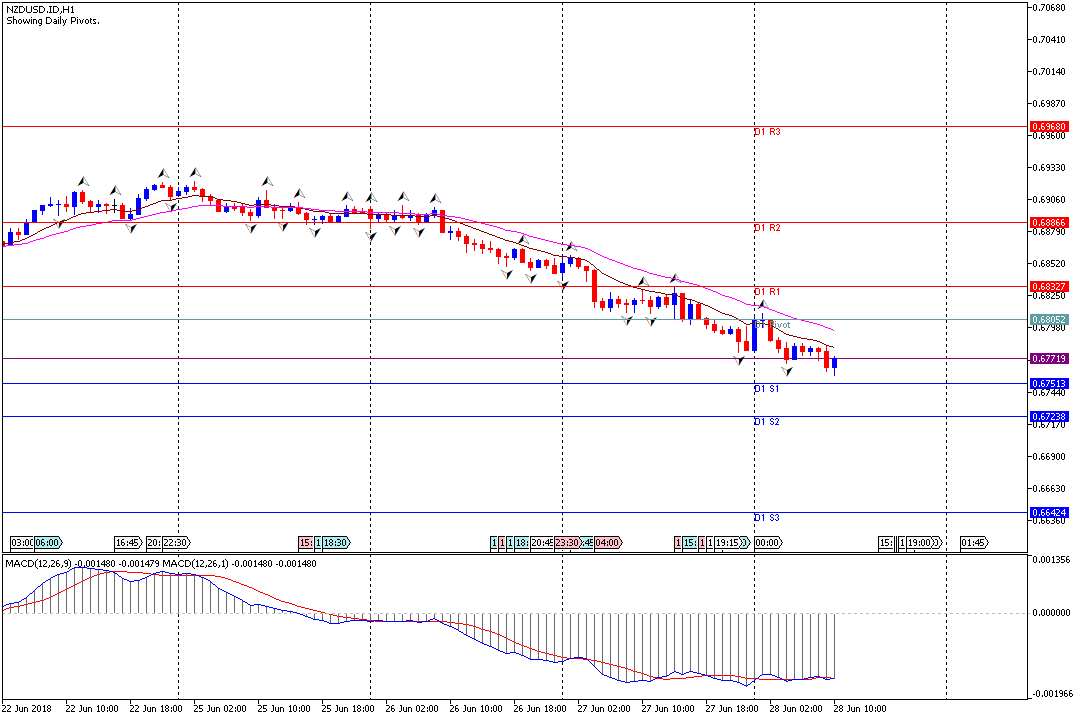Click the 22:30 event time marker

click(x=175, y=543)
